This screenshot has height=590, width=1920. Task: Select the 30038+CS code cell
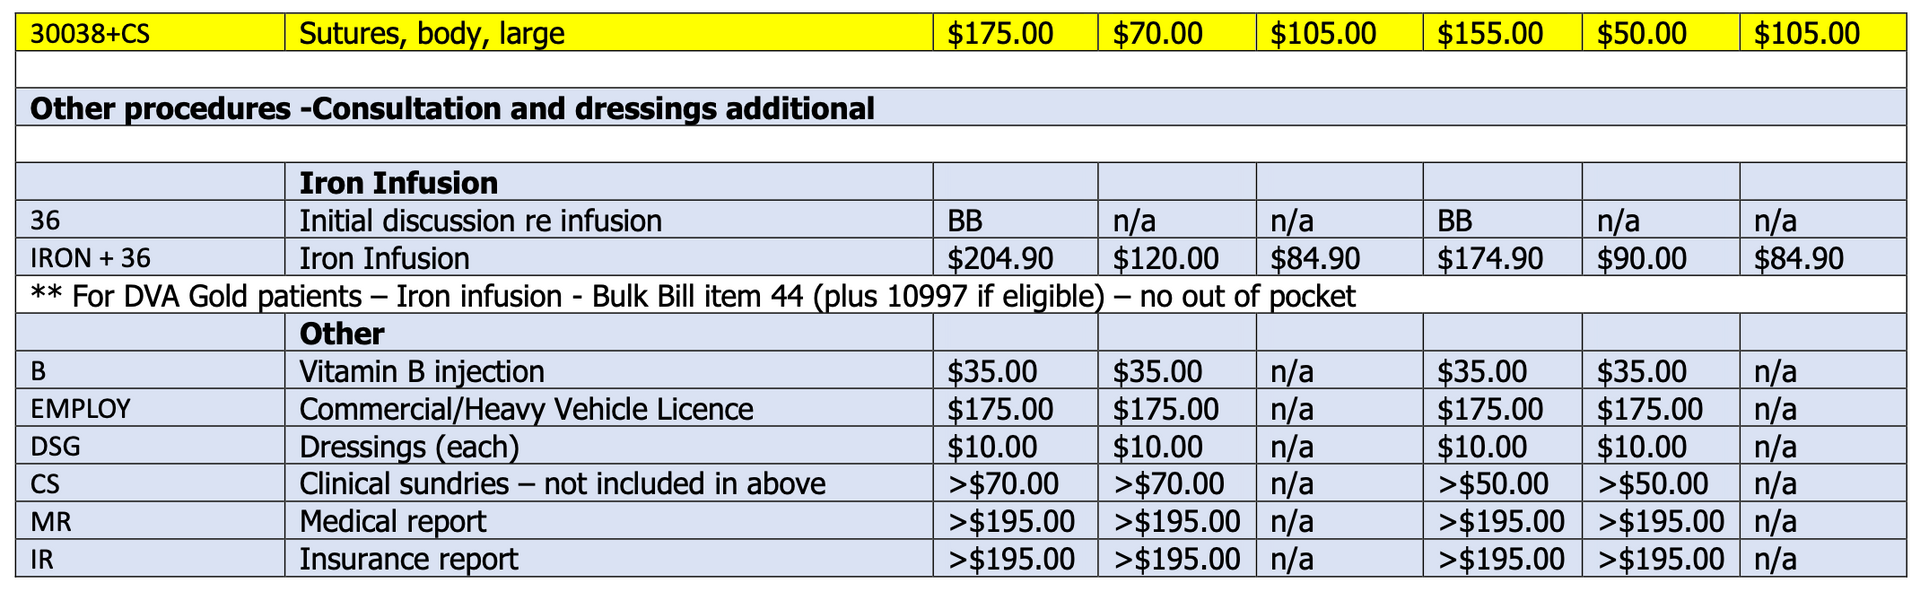pos(150,33)
